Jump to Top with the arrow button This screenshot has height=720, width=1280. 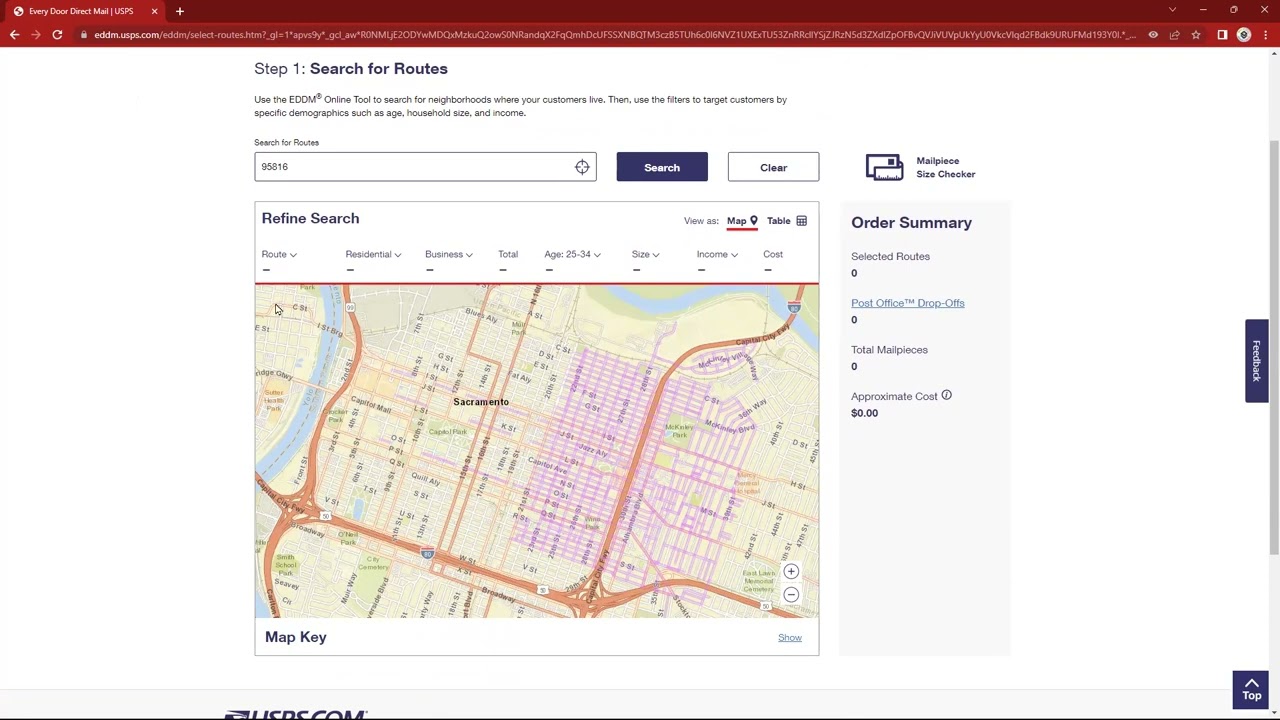(x=1251, y=689)
